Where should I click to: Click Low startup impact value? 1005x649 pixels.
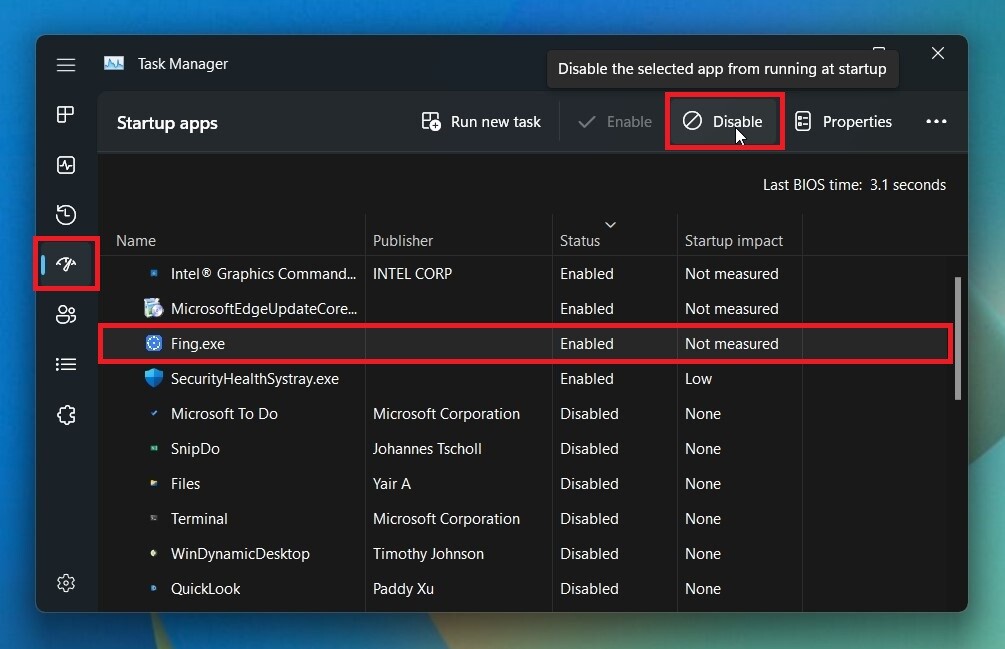698,379
